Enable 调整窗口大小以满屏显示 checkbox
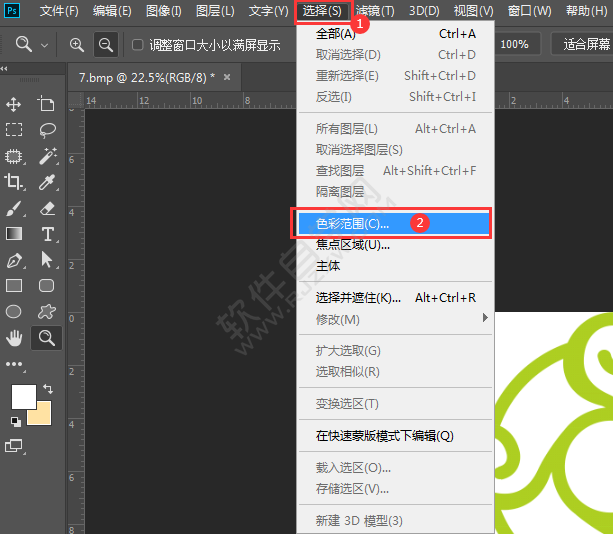 (x=138, y=45)
